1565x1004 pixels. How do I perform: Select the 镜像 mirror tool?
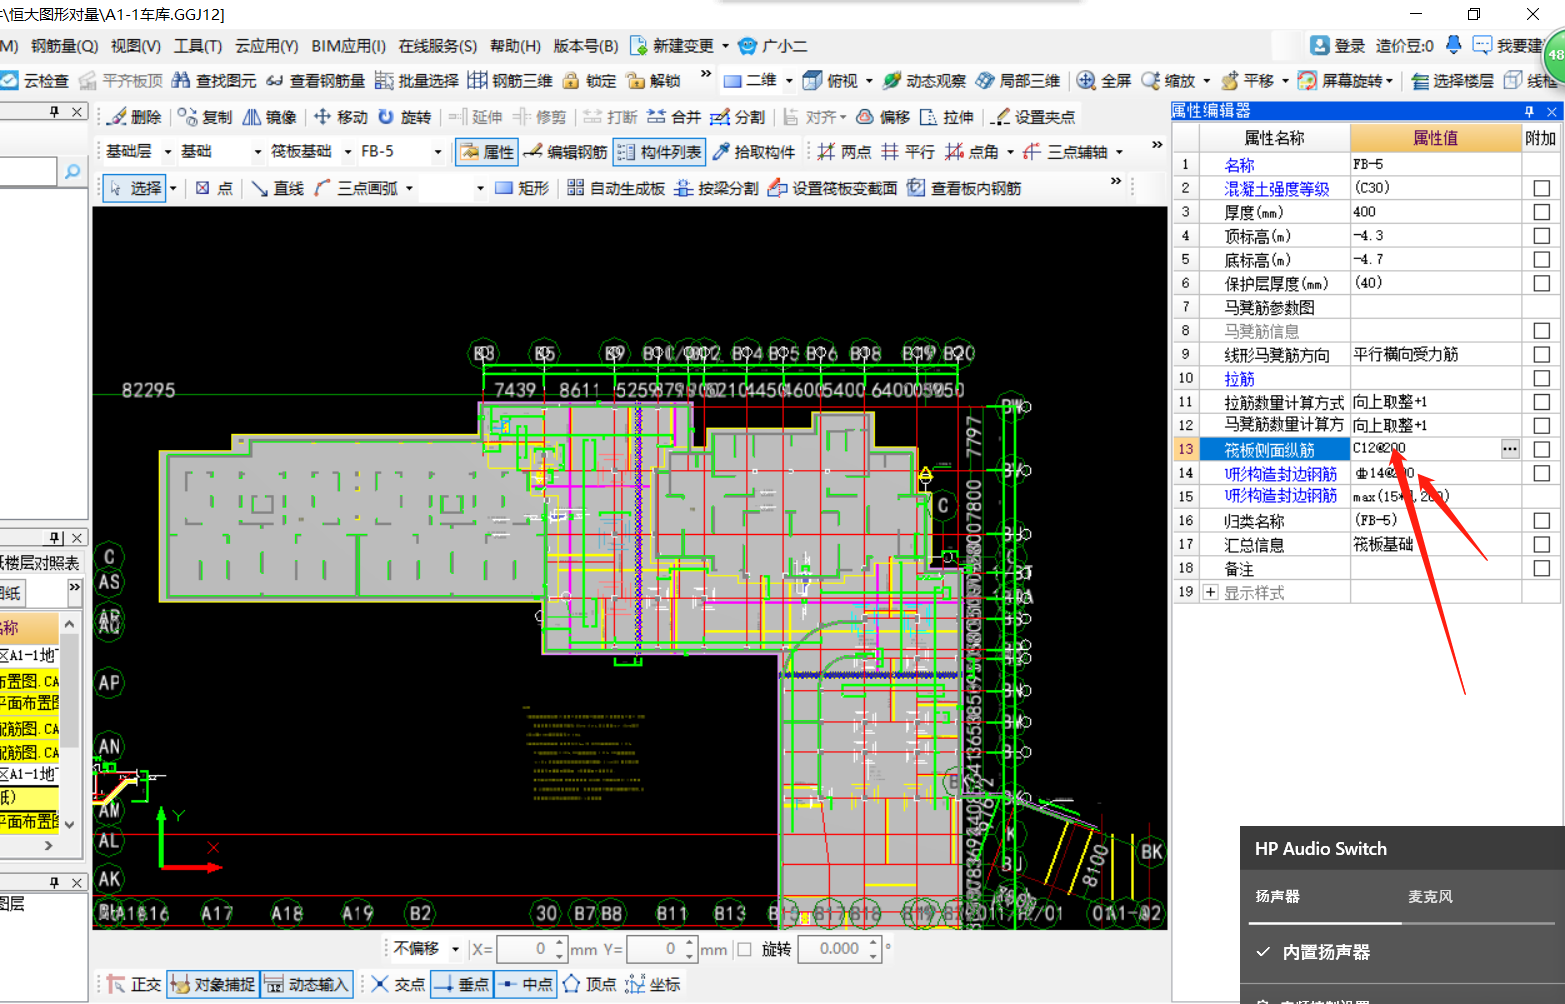(270, 117)
